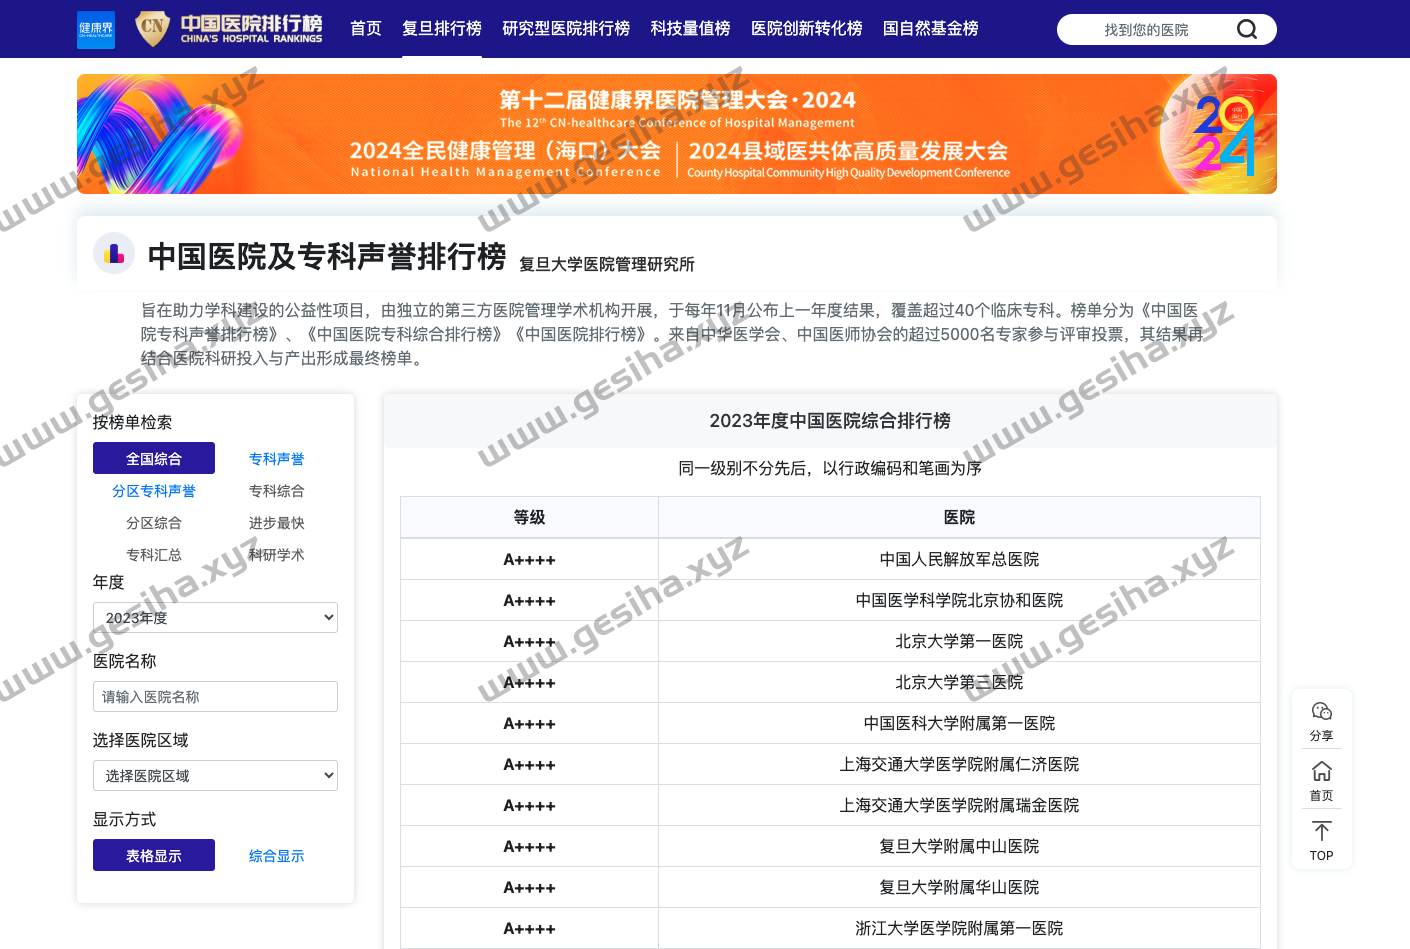Focus the 找到您的医院 search box
The height and width of the screenshot is (949, 1410).
[x=1145, y=30]
